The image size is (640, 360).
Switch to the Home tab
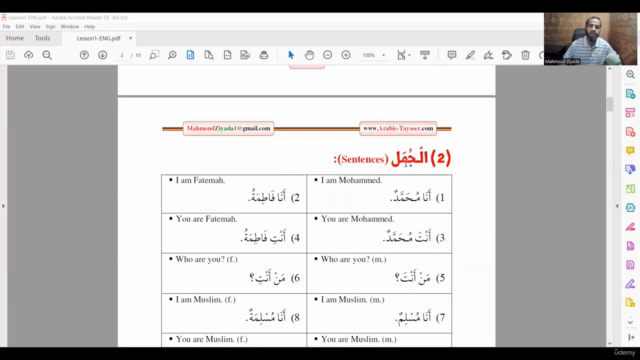15,38
